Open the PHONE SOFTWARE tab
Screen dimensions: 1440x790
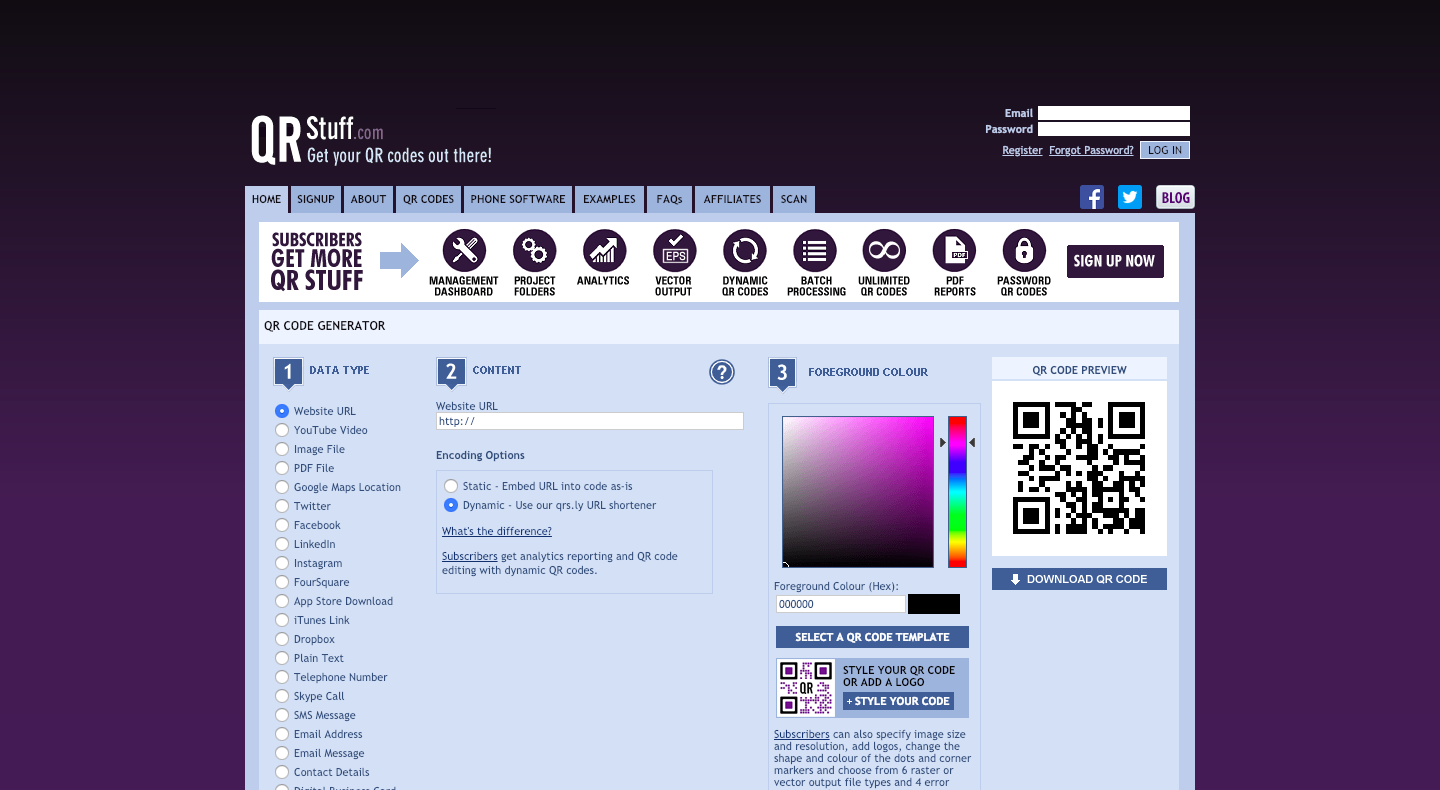tap(518, 199)
